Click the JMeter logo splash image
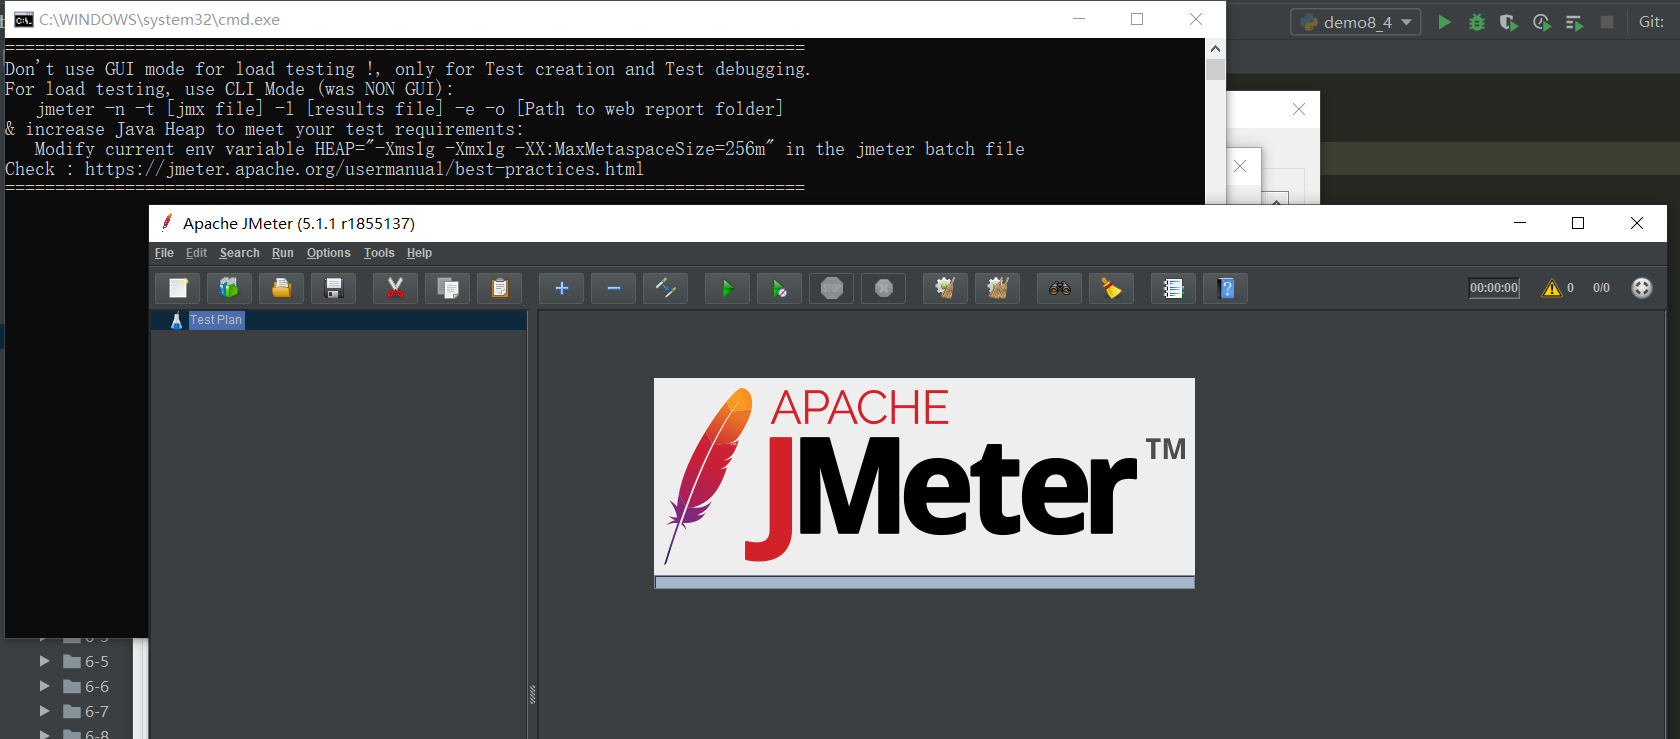The height and width of the screenshot is (739, 1680). [x=924, y=477]
